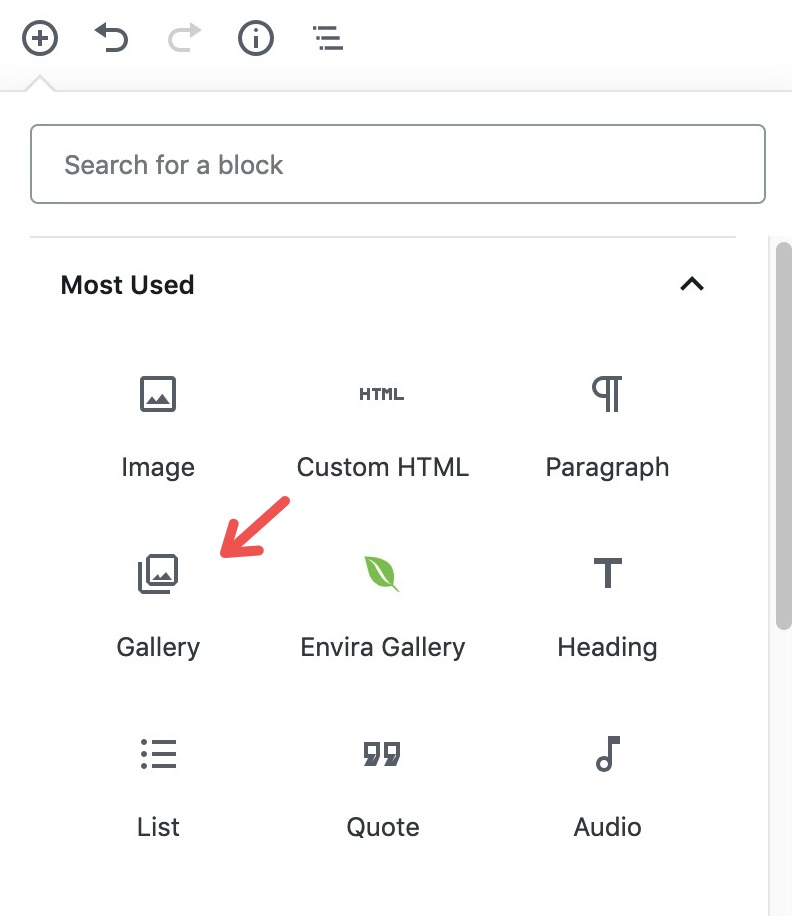Screen dimensions: 792x916
Task: Add a Paragraph block
Action: point(607,426)
